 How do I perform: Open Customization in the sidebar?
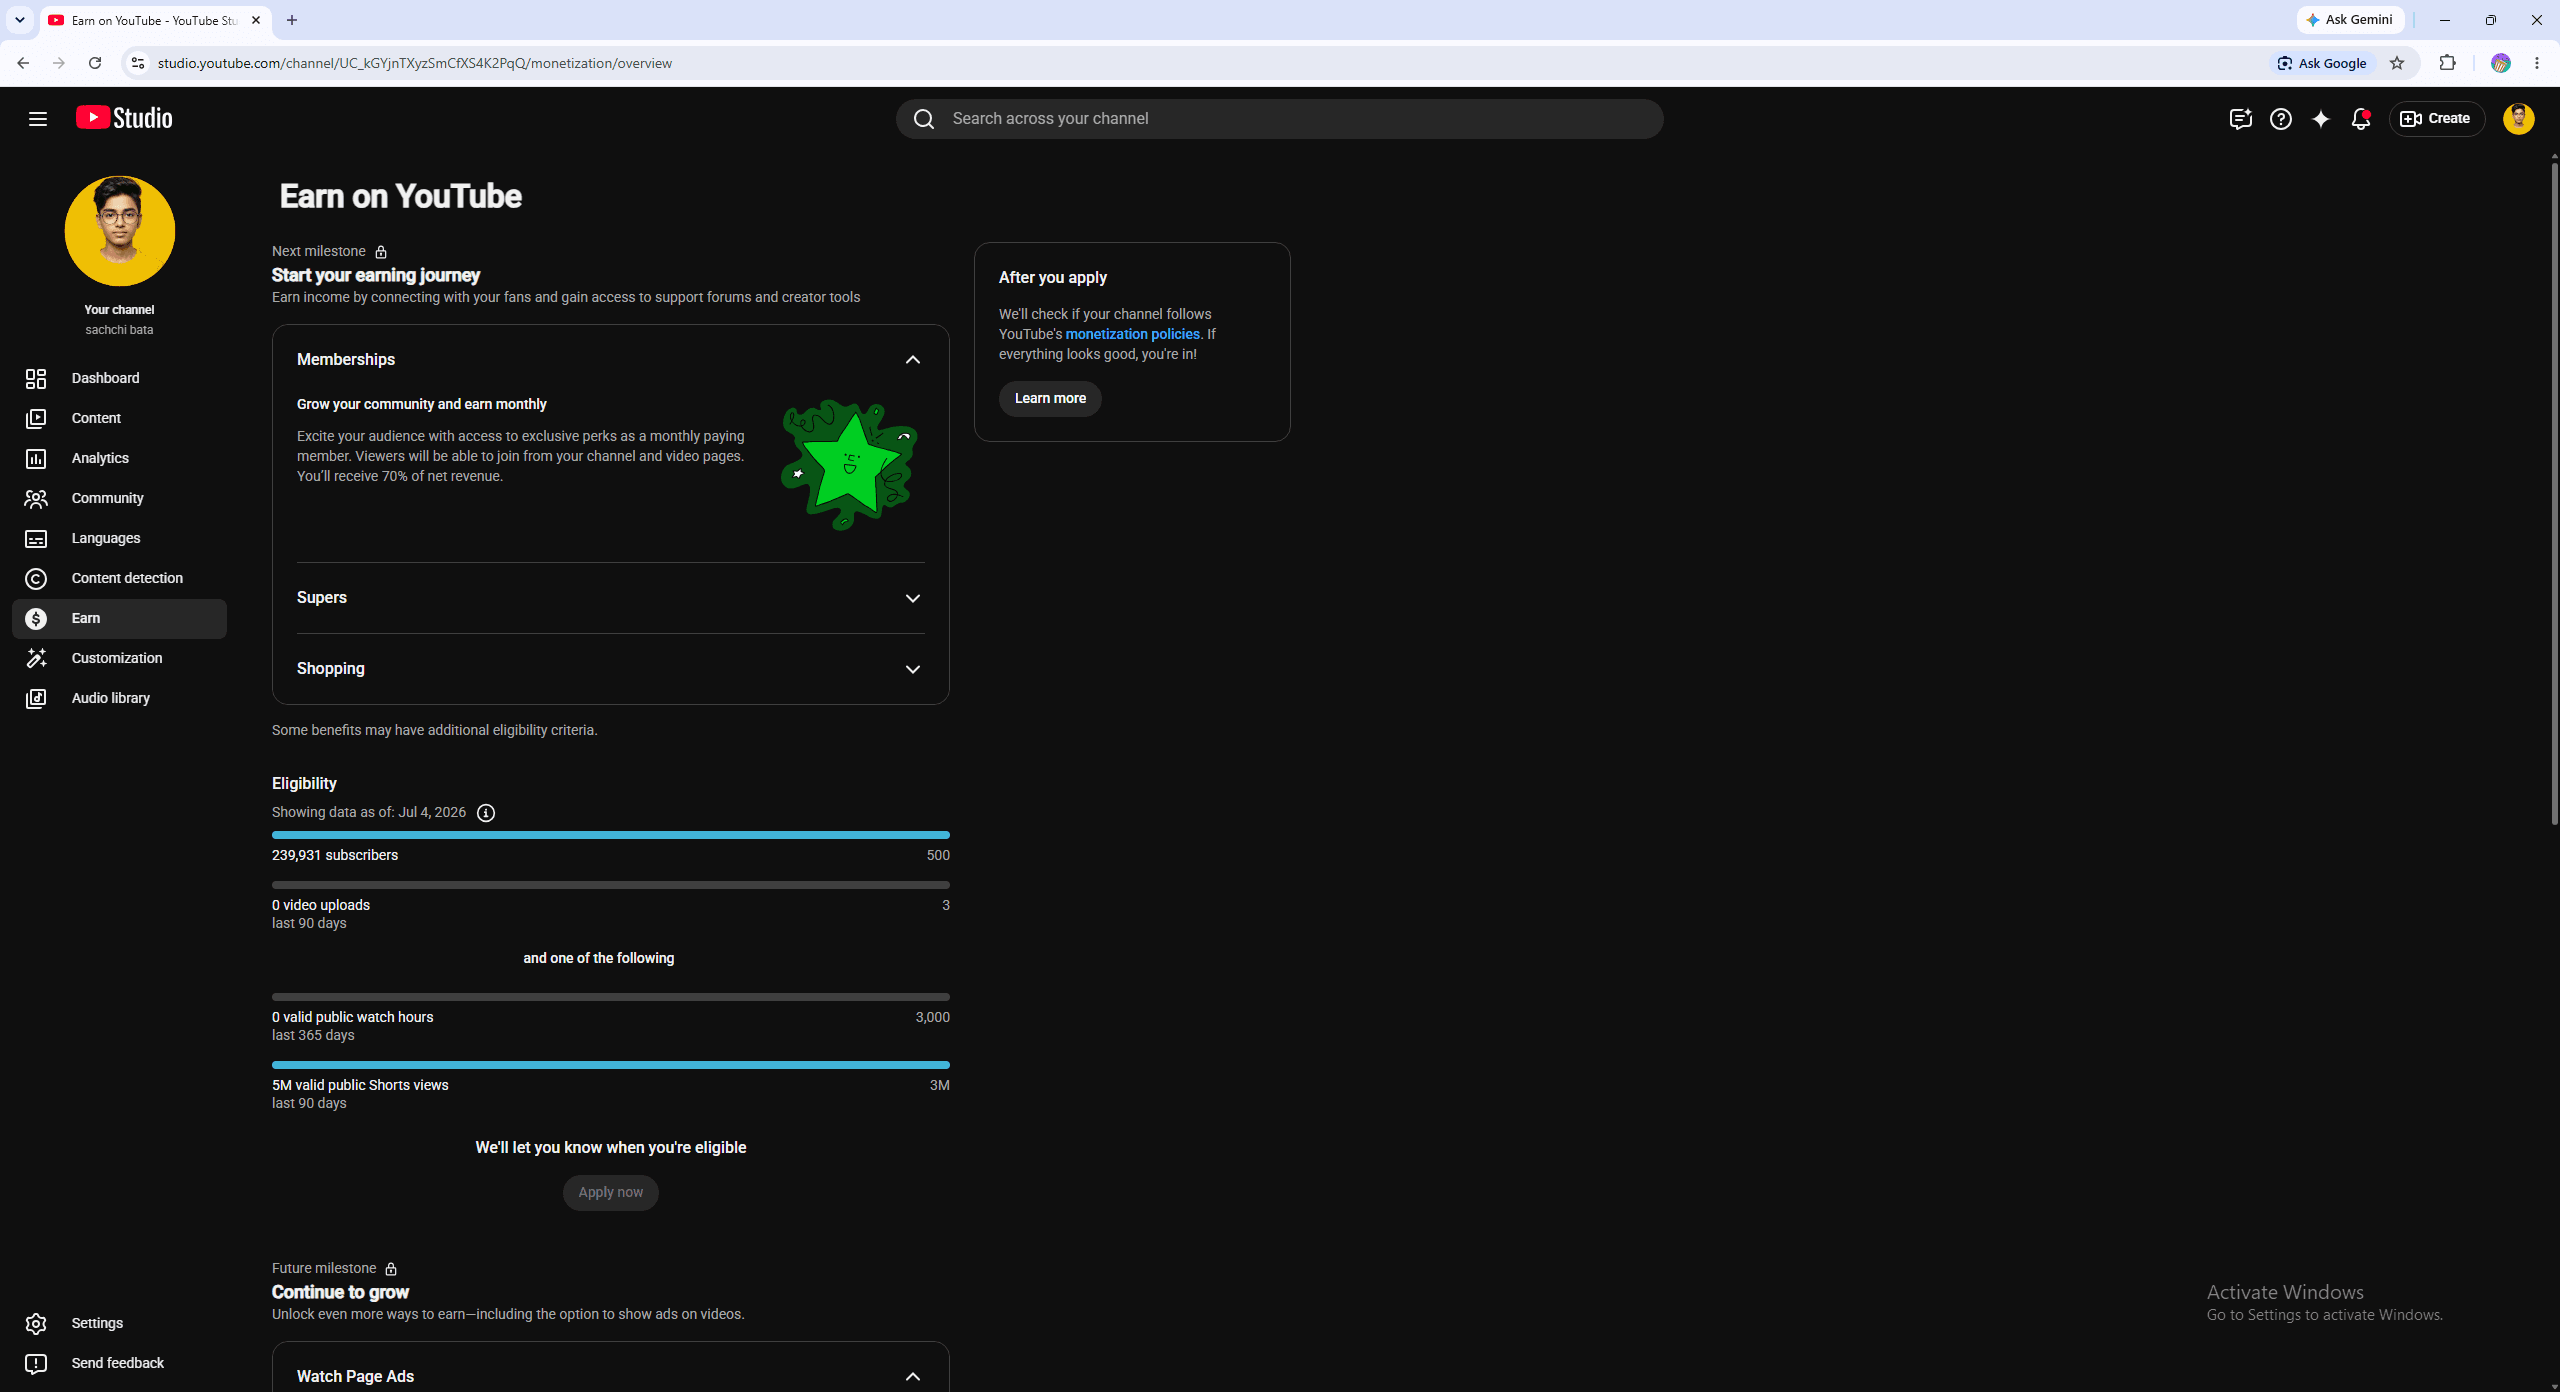(119, 658)
